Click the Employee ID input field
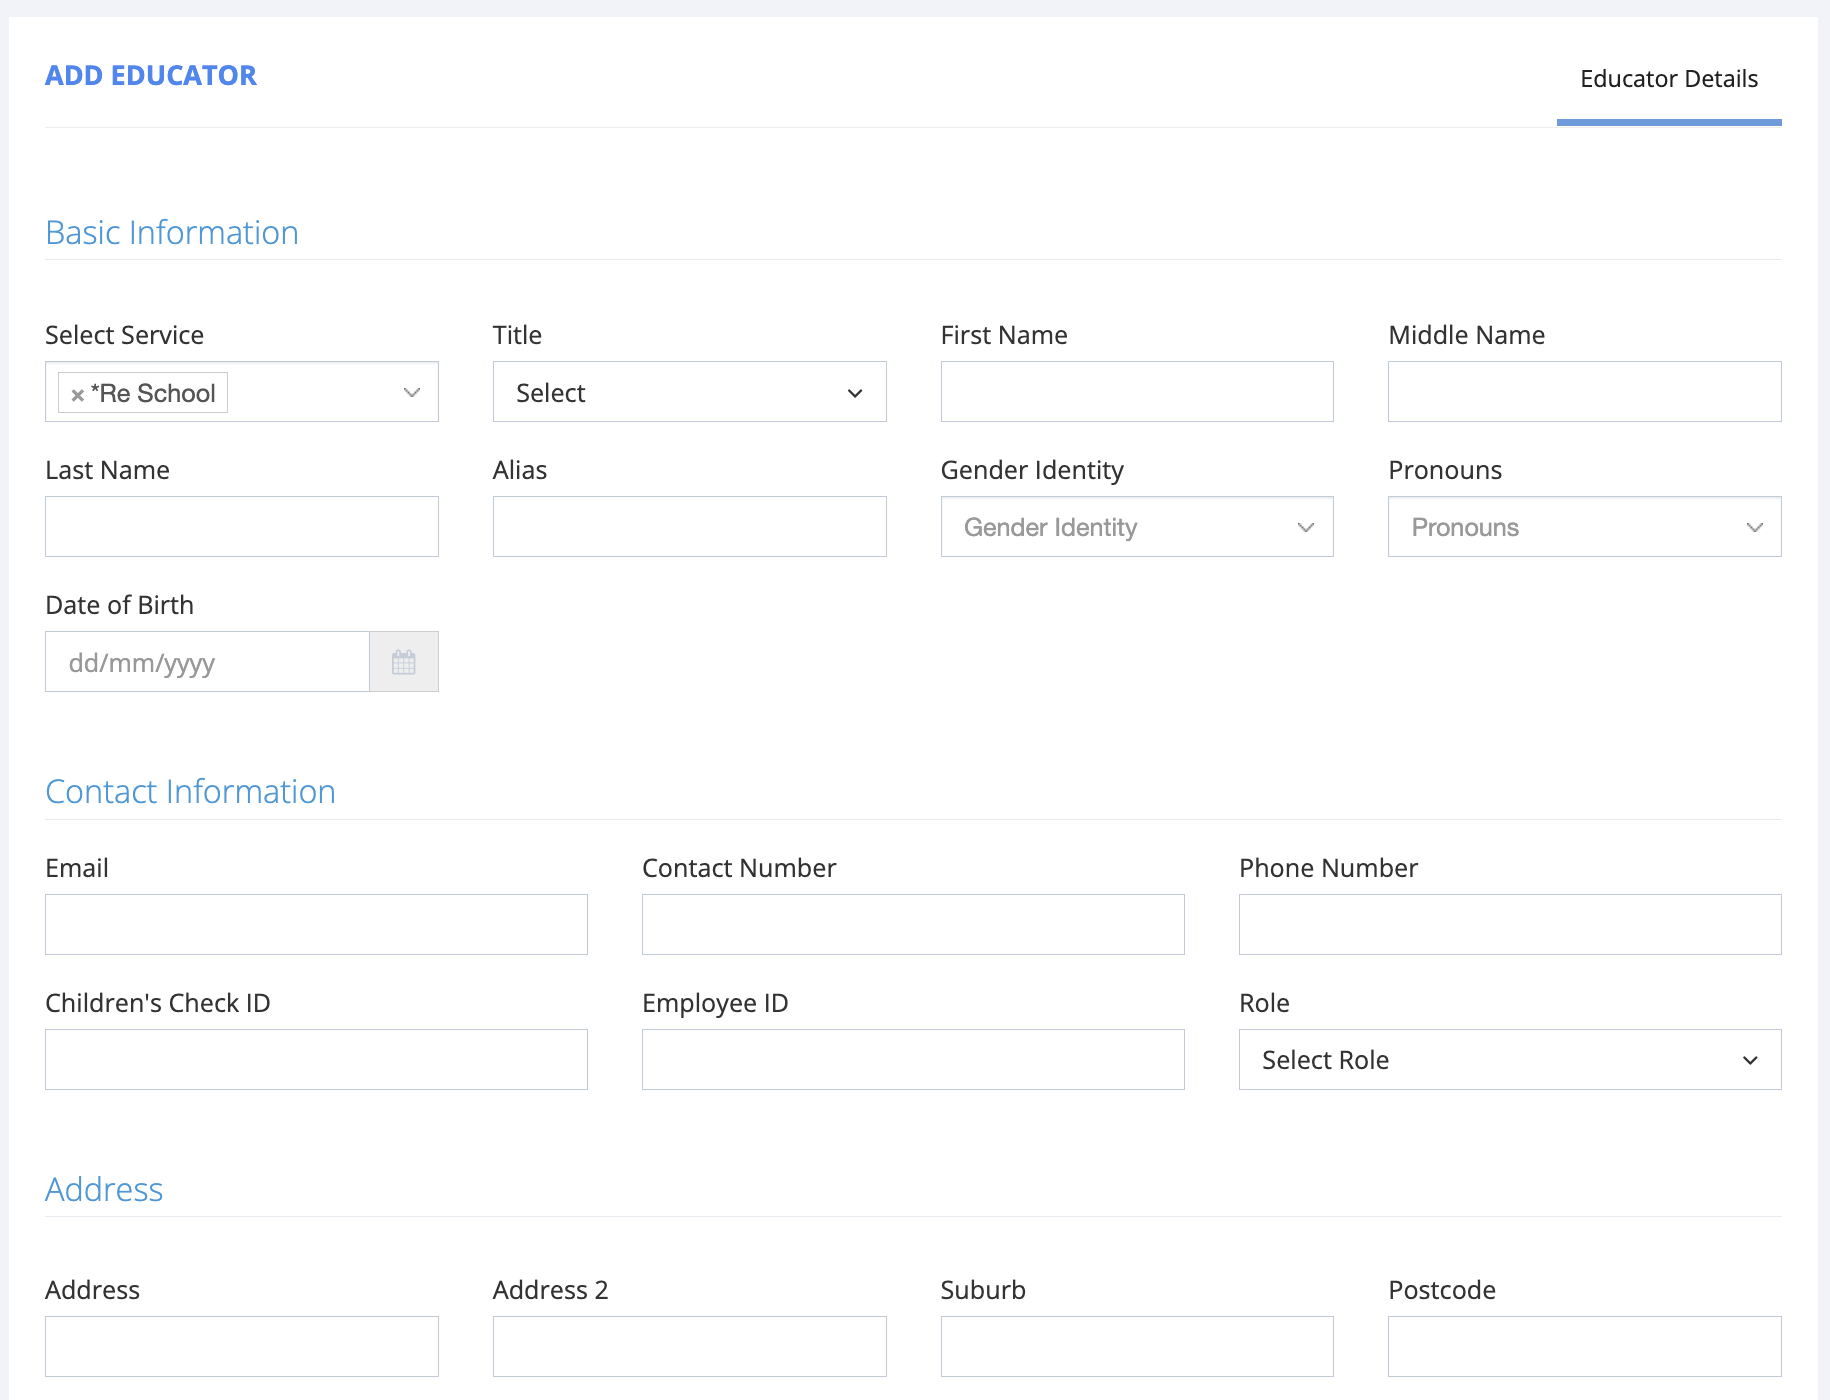Image resolution: width=1830 pixels, height=1400 pixels. pos(912,1059)
